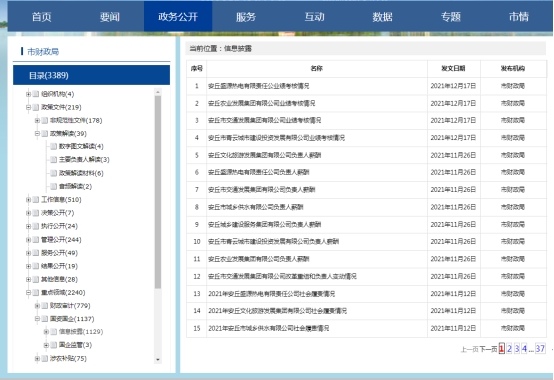Open the 数据 navigation tab
Image resolution: width=554 pixels, height=380 pixels.
(x=382, y=17)
